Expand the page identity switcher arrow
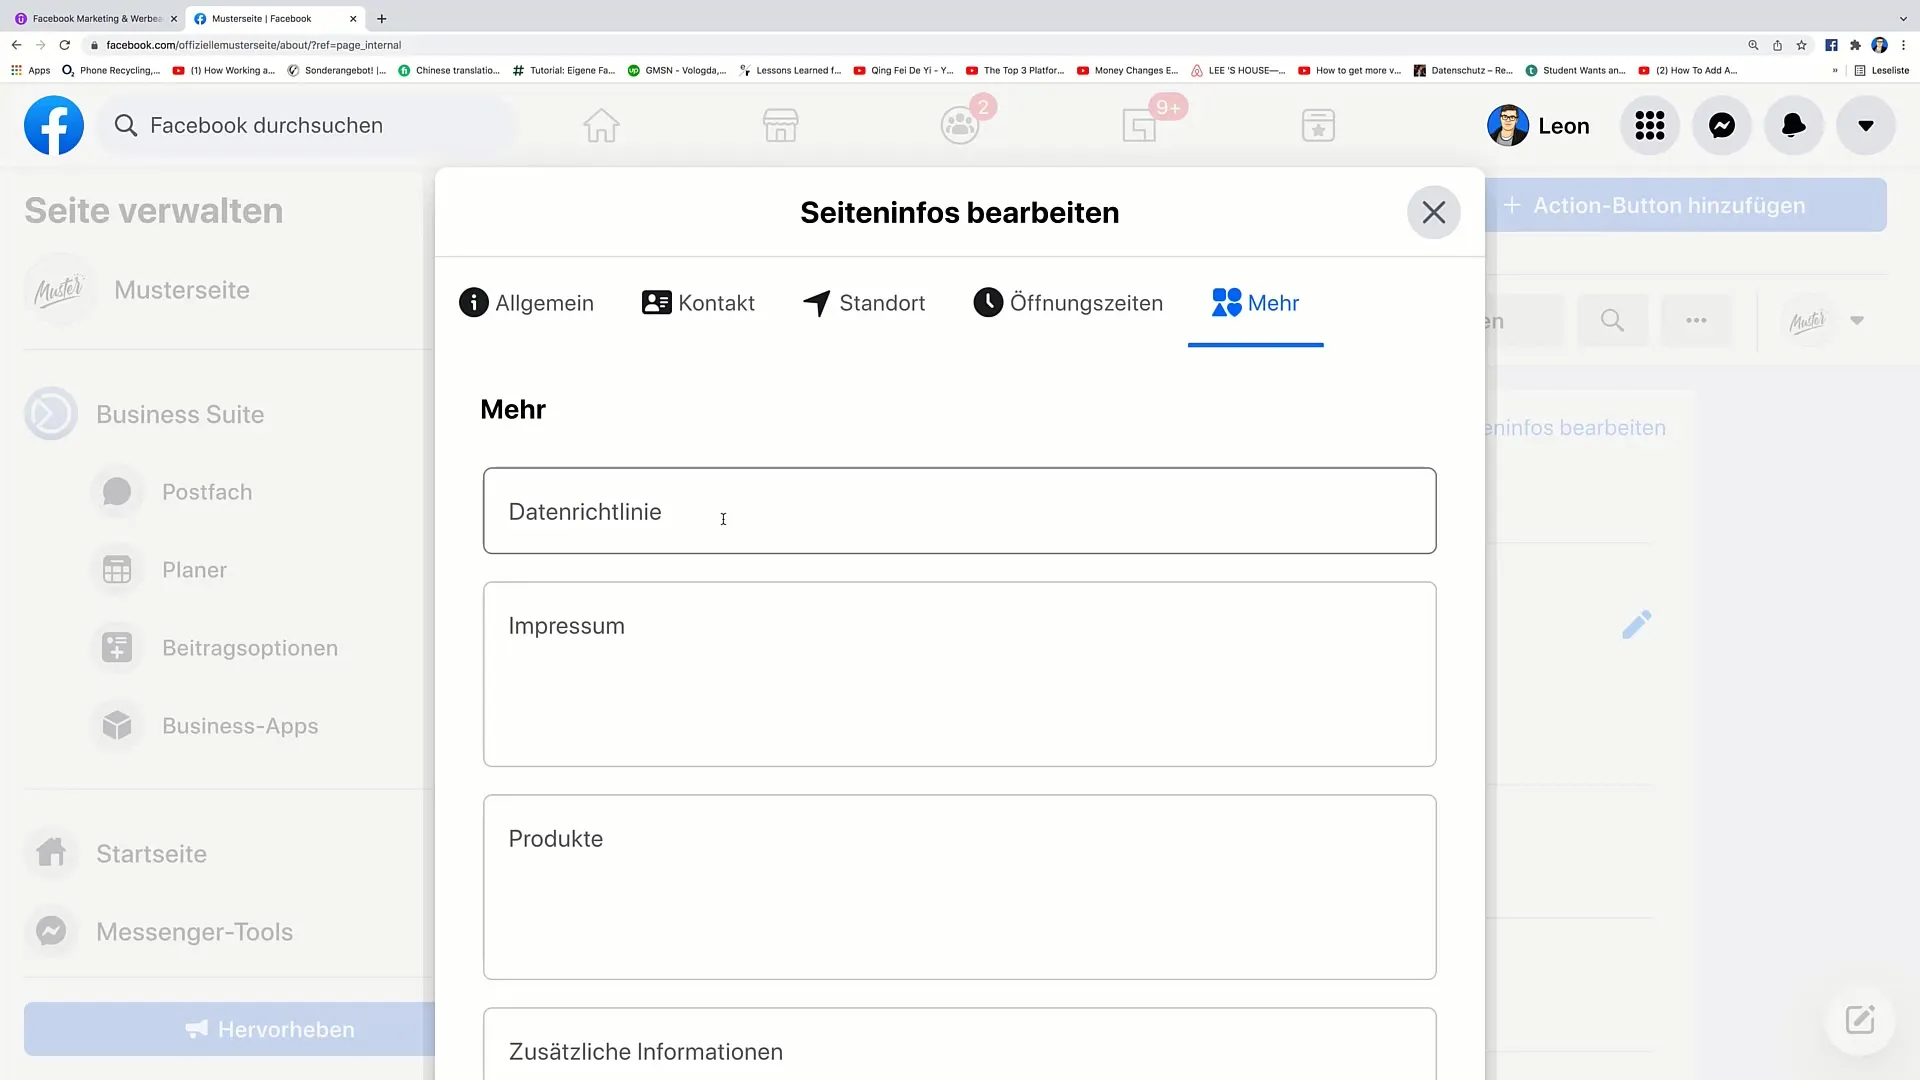Image resolution: width=1920 pixels, height=1080 pixels. (1857, 321)
